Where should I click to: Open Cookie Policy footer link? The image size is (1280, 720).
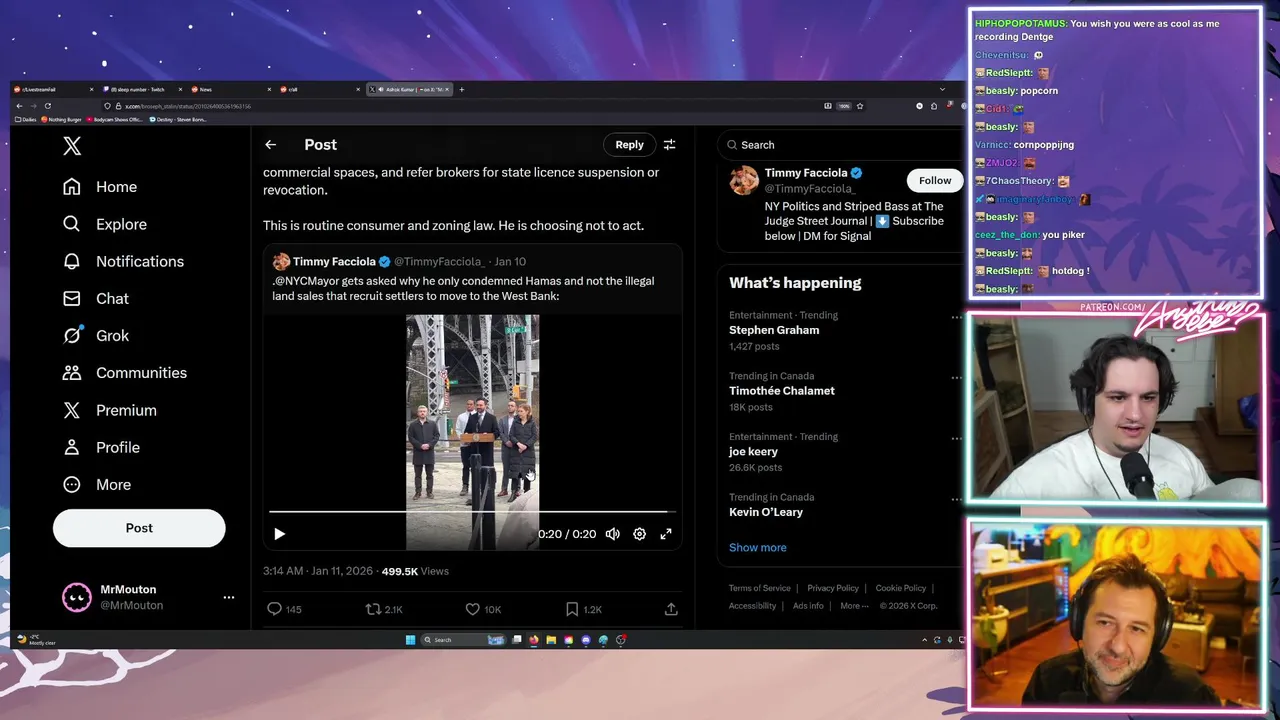coord(900,588)
